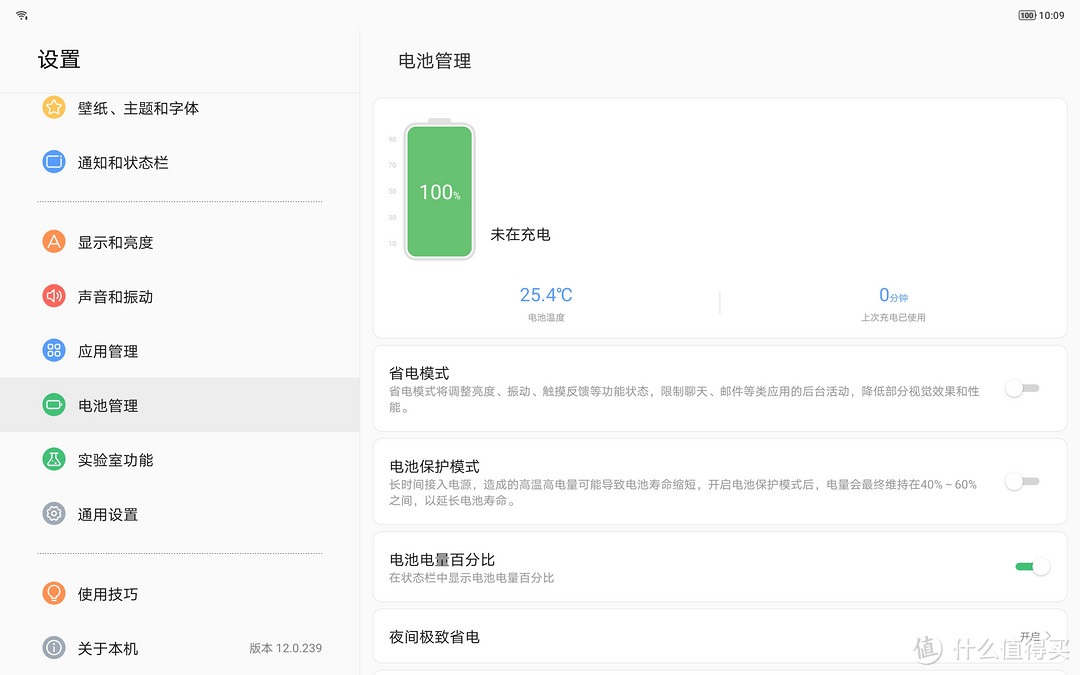Click the 电池管理 page title
The width and height of the screenshot is (1080, 675).
[x=435, y=61]
